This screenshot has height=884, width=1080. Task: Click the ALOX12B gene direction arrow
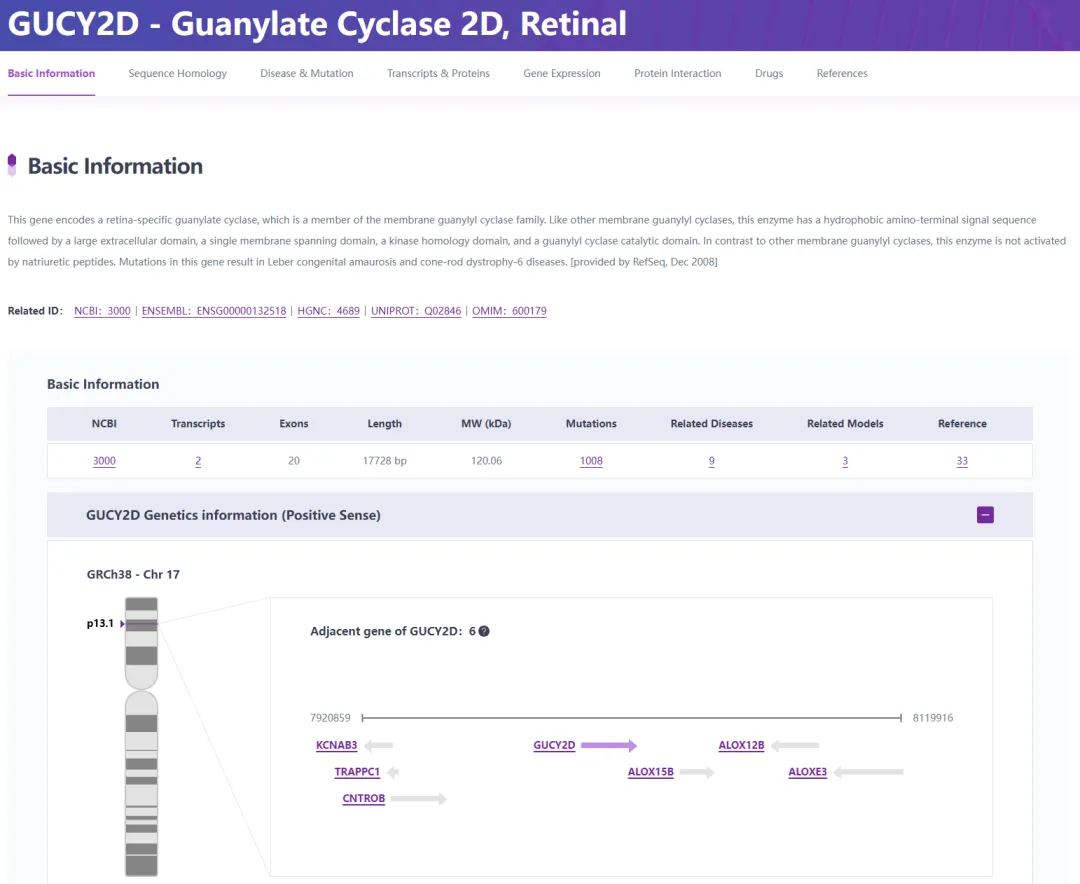tap(795, 745)
